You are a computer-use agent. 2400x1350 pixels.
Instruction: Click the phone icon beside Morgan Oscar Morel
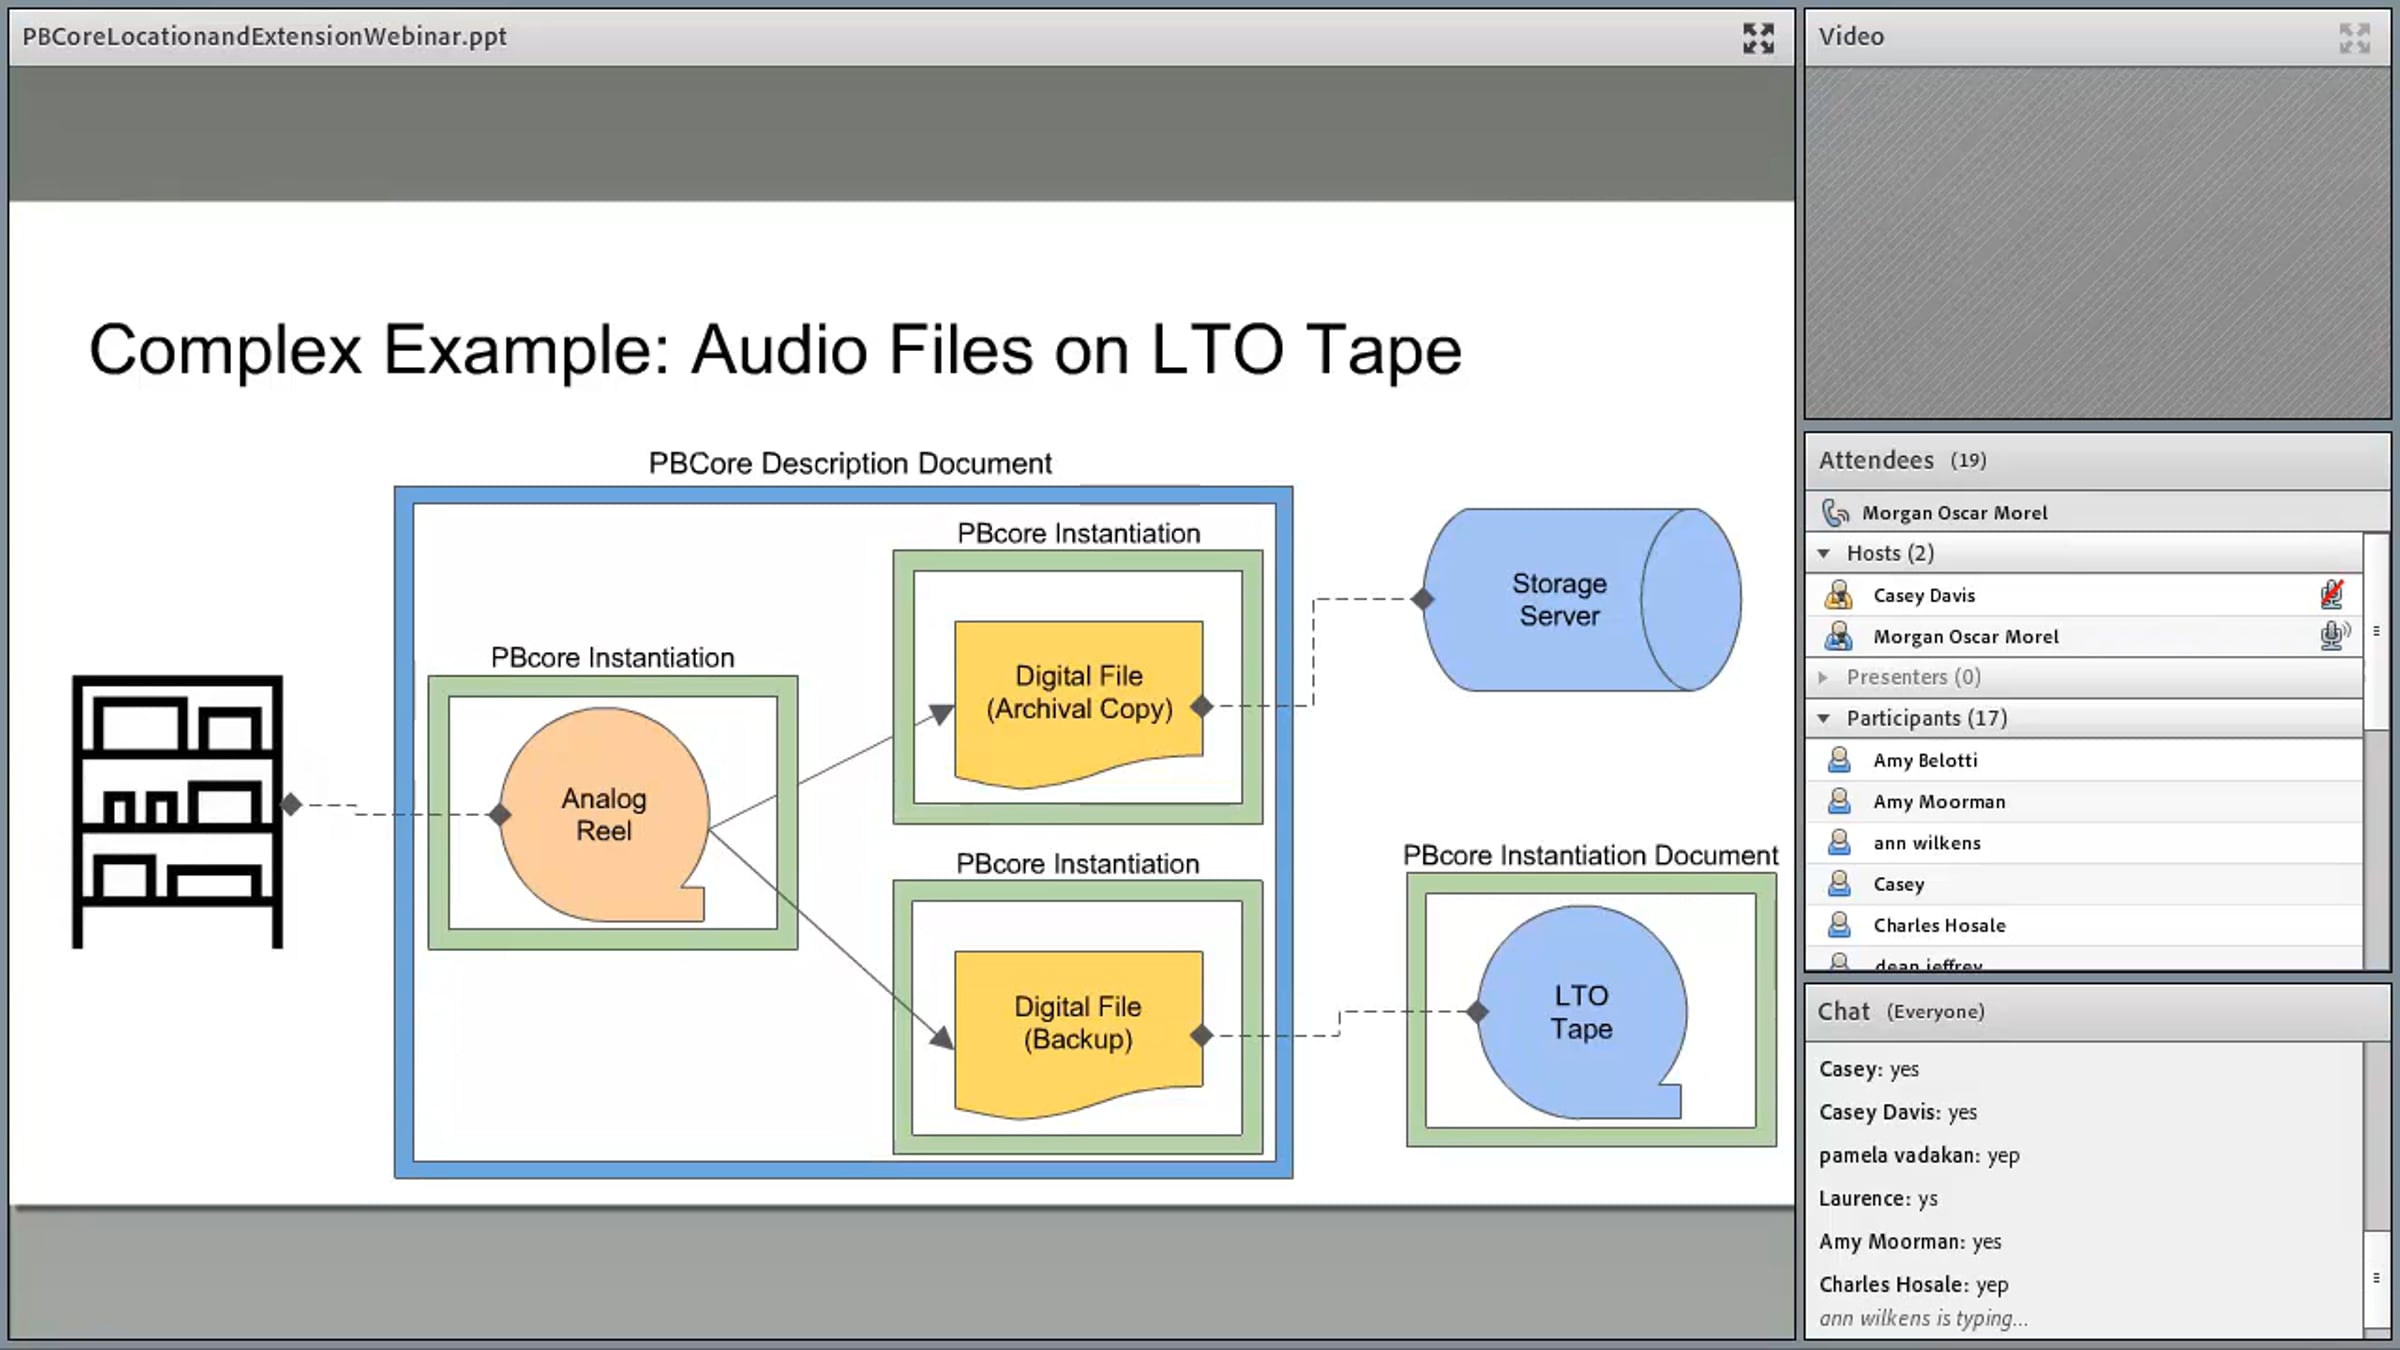click(1836, 512)
